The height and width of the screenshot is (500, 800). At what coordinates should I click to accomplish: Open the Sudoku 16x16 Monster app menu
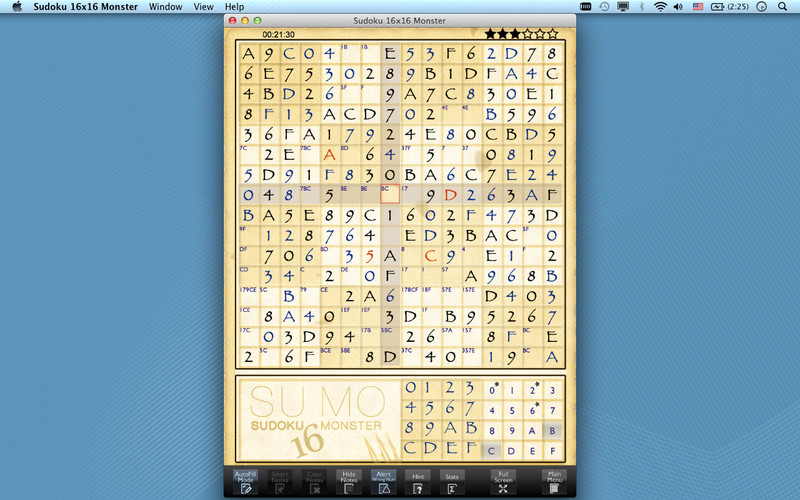tap(86, 7)
